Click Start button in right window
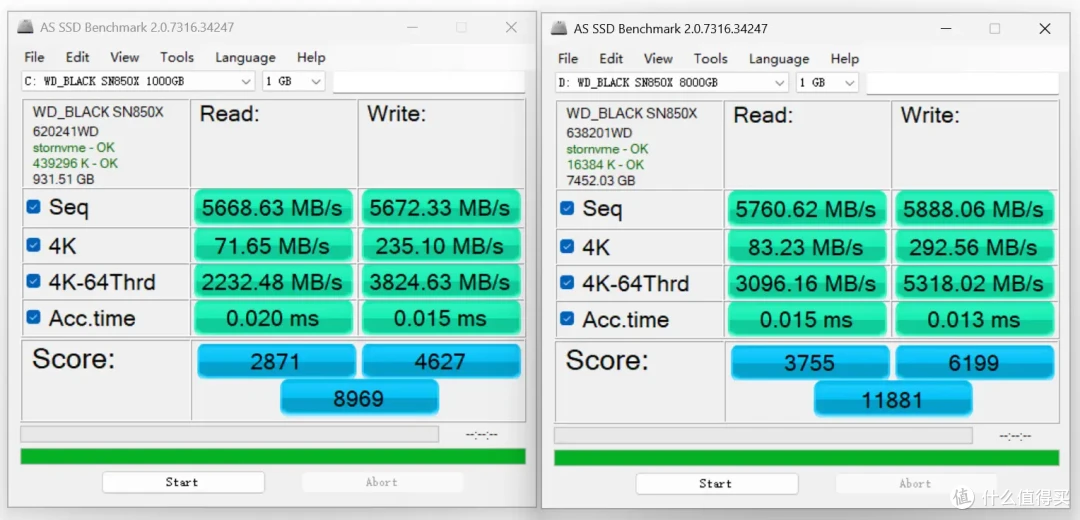Image resolution: width=1080 pixels, height=520 pixels. (716, 483)
